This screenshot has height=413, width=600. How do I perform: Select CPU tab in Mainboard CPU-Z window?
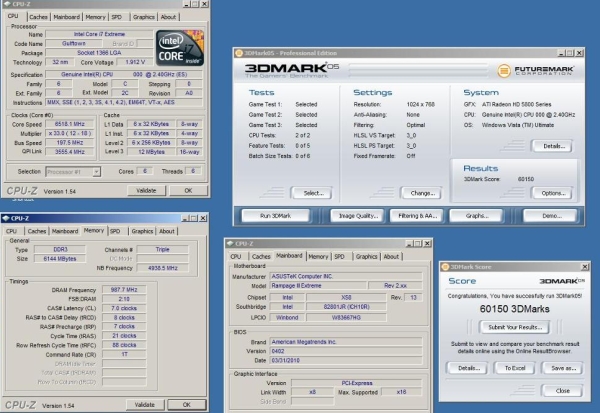pos(236,256)
